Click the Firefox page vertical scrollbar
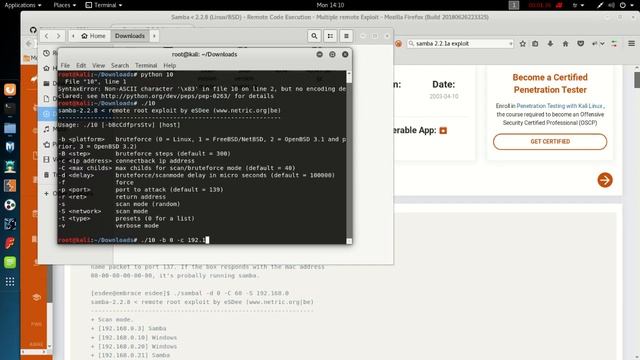The image size is (640, 360). (637, 212)
